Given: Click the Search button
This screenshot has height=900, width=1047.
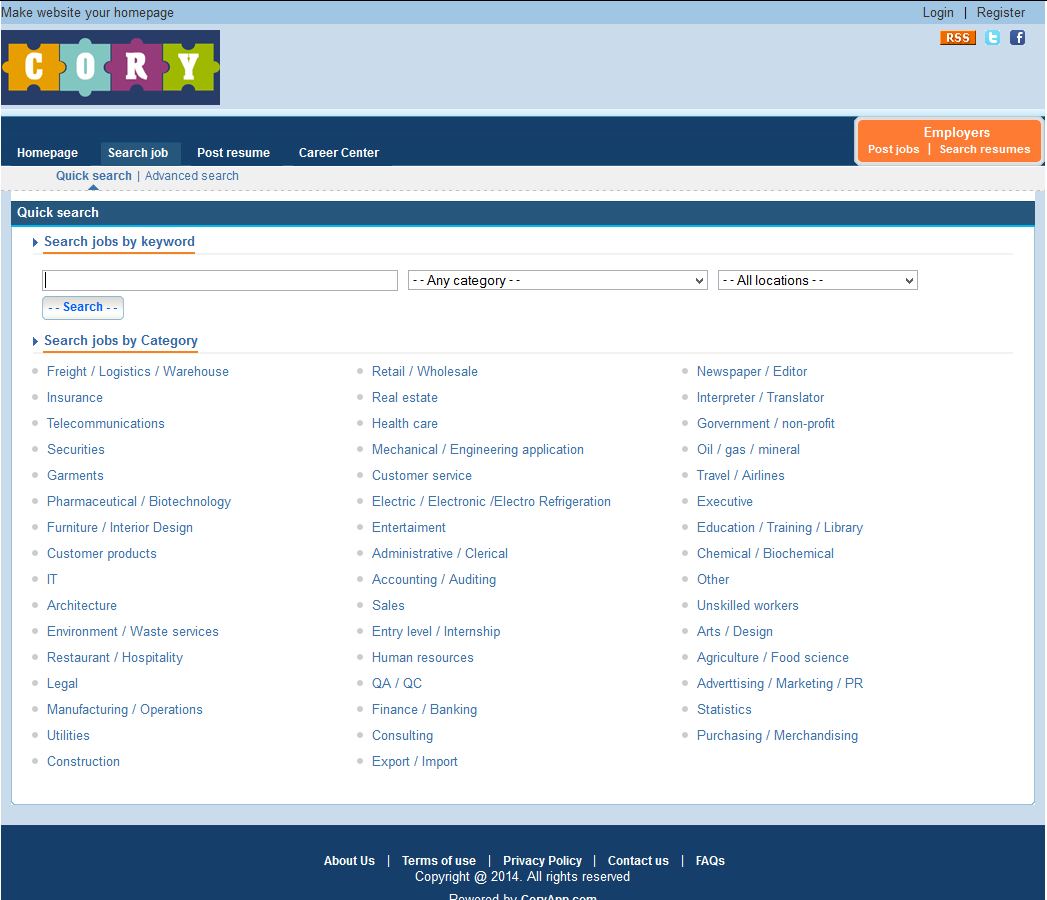Looking at the screenshot, I should pyautogui.click(x=82, y=307).
